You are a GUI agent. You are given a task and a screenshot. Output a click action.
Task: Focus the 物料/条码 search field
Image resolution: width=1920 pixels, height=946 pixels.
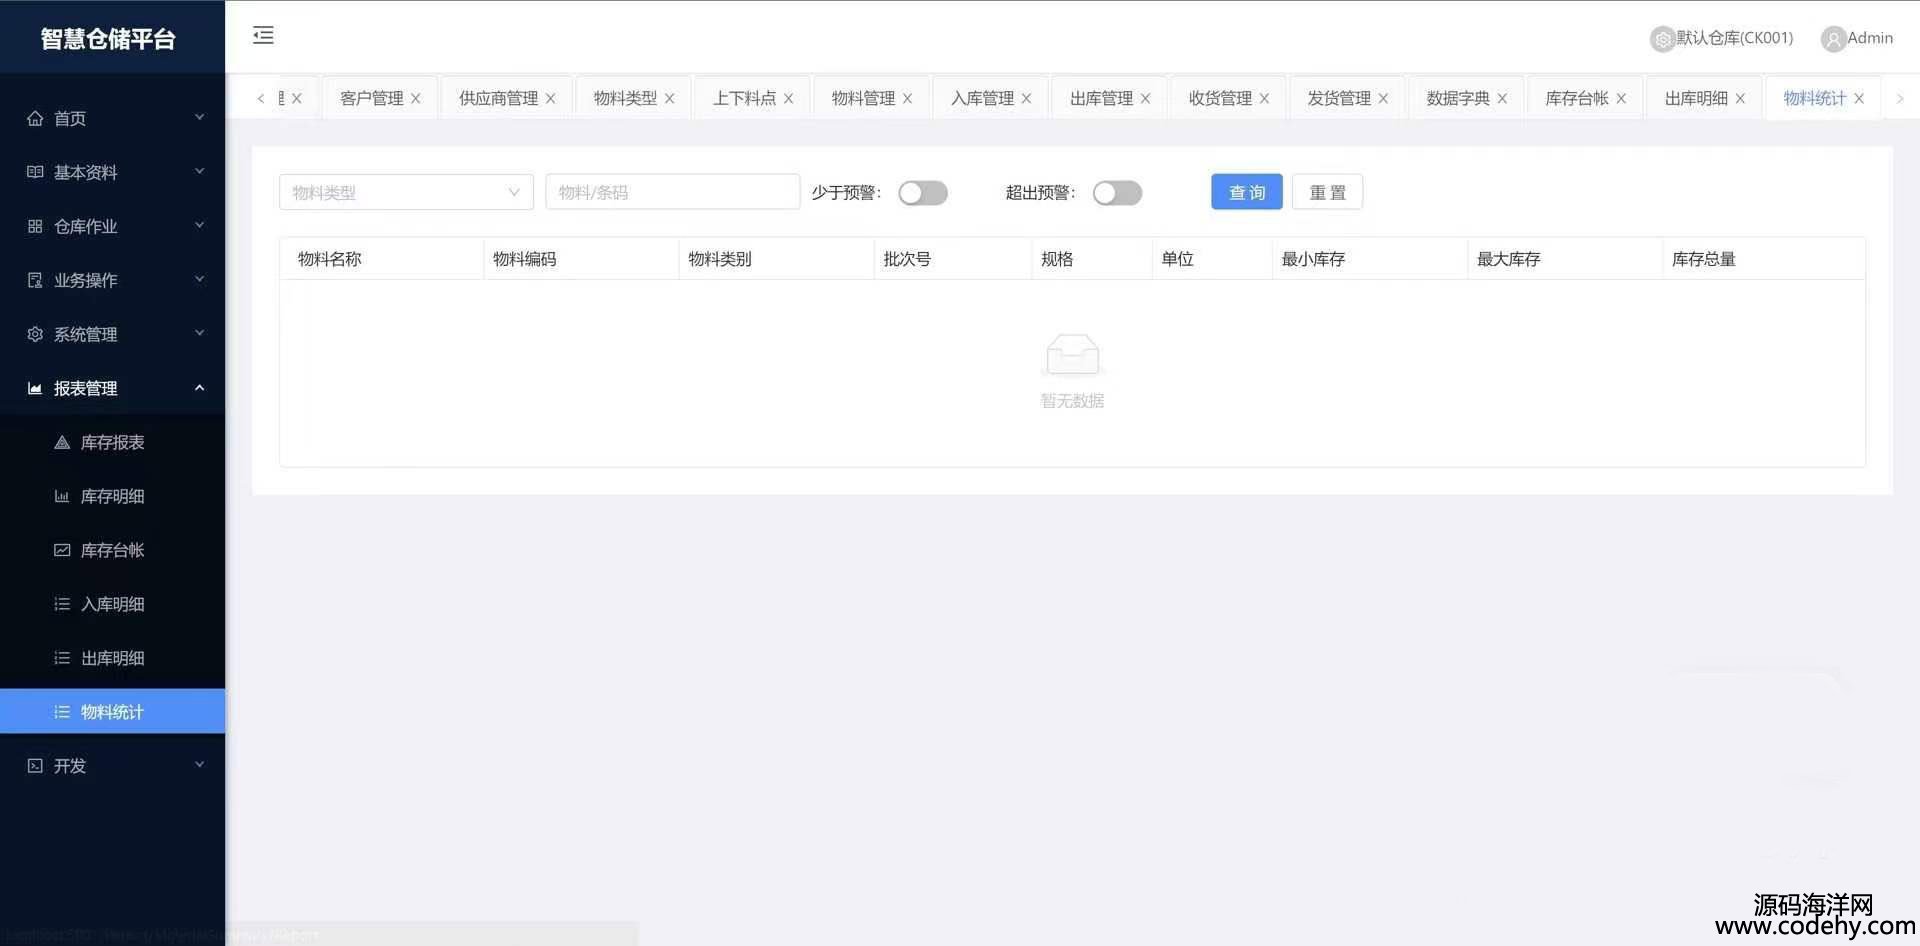[x=673, y=192]
